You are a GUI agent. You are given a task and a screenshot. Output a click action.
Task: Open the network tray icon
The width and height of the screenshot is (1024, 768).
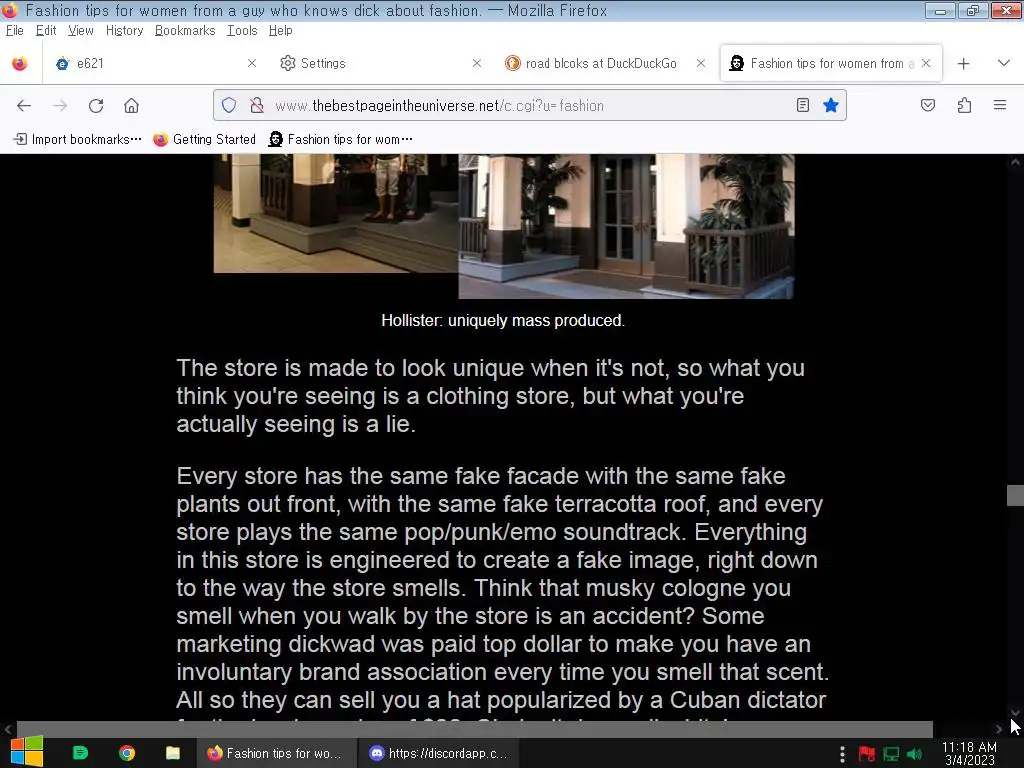point(891,754)
